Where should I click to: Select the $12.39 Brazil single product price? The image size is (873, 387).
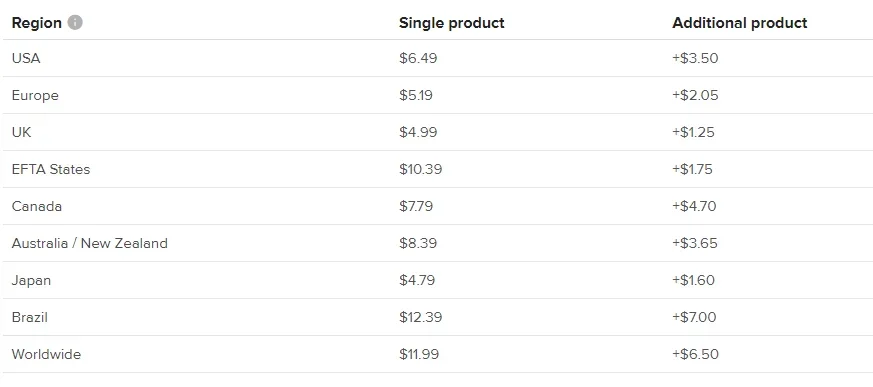click(420, 317)
